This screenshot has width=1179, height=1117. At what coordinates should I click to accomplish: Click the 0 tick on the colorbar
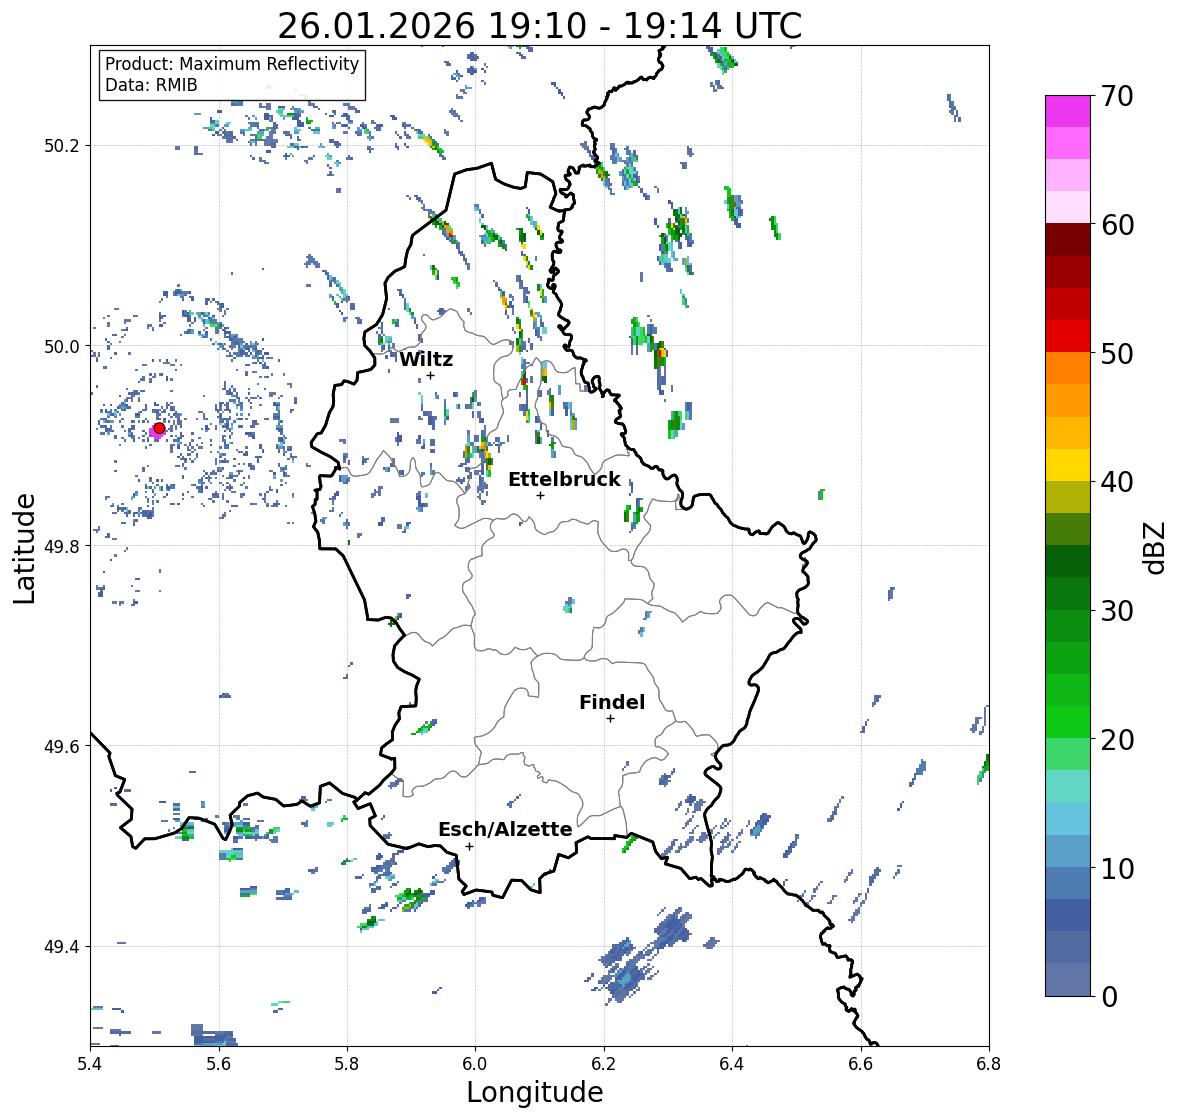[x=1109, y=997]
